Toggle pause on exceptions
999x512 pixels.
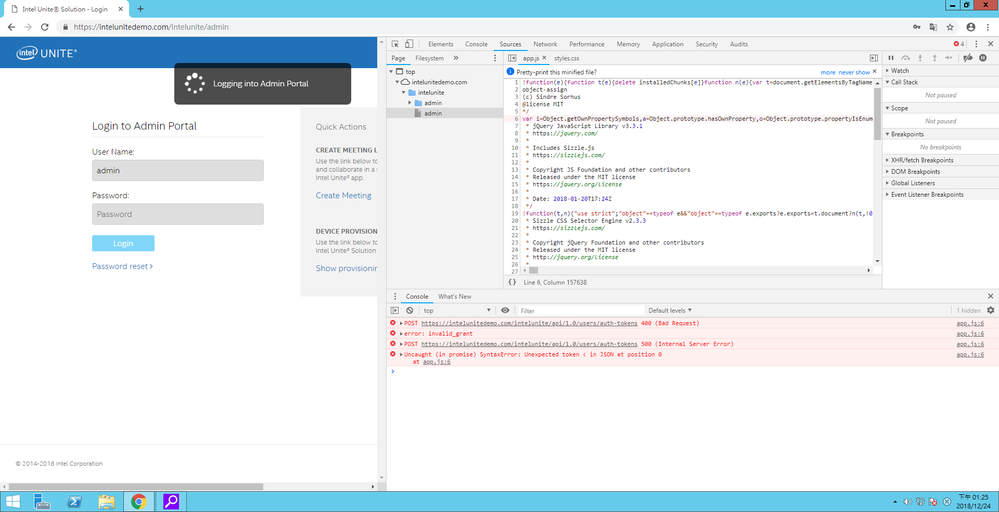[x=982, y=58]
